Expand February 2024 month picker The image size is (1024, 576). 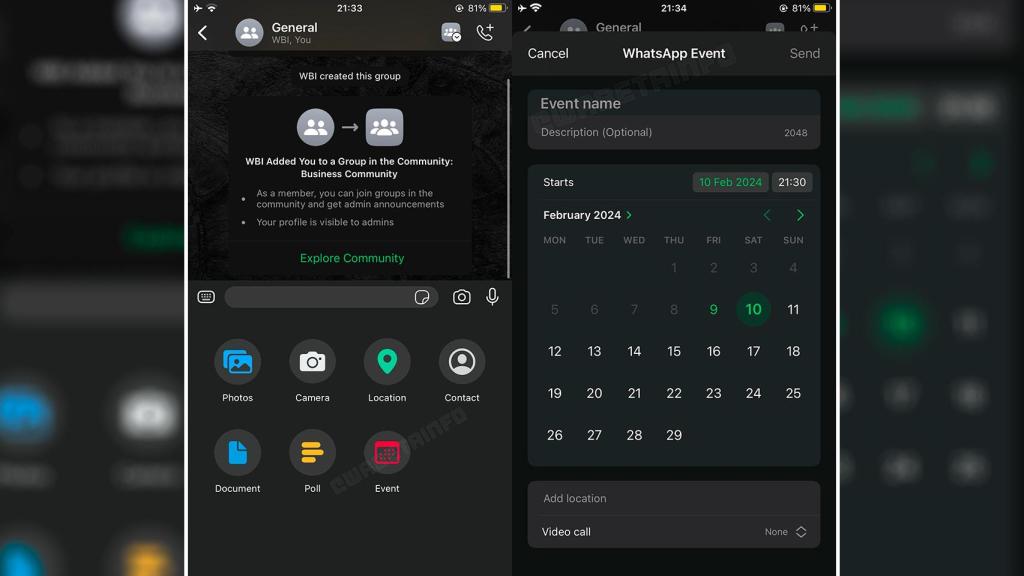(x=587, y=215)
